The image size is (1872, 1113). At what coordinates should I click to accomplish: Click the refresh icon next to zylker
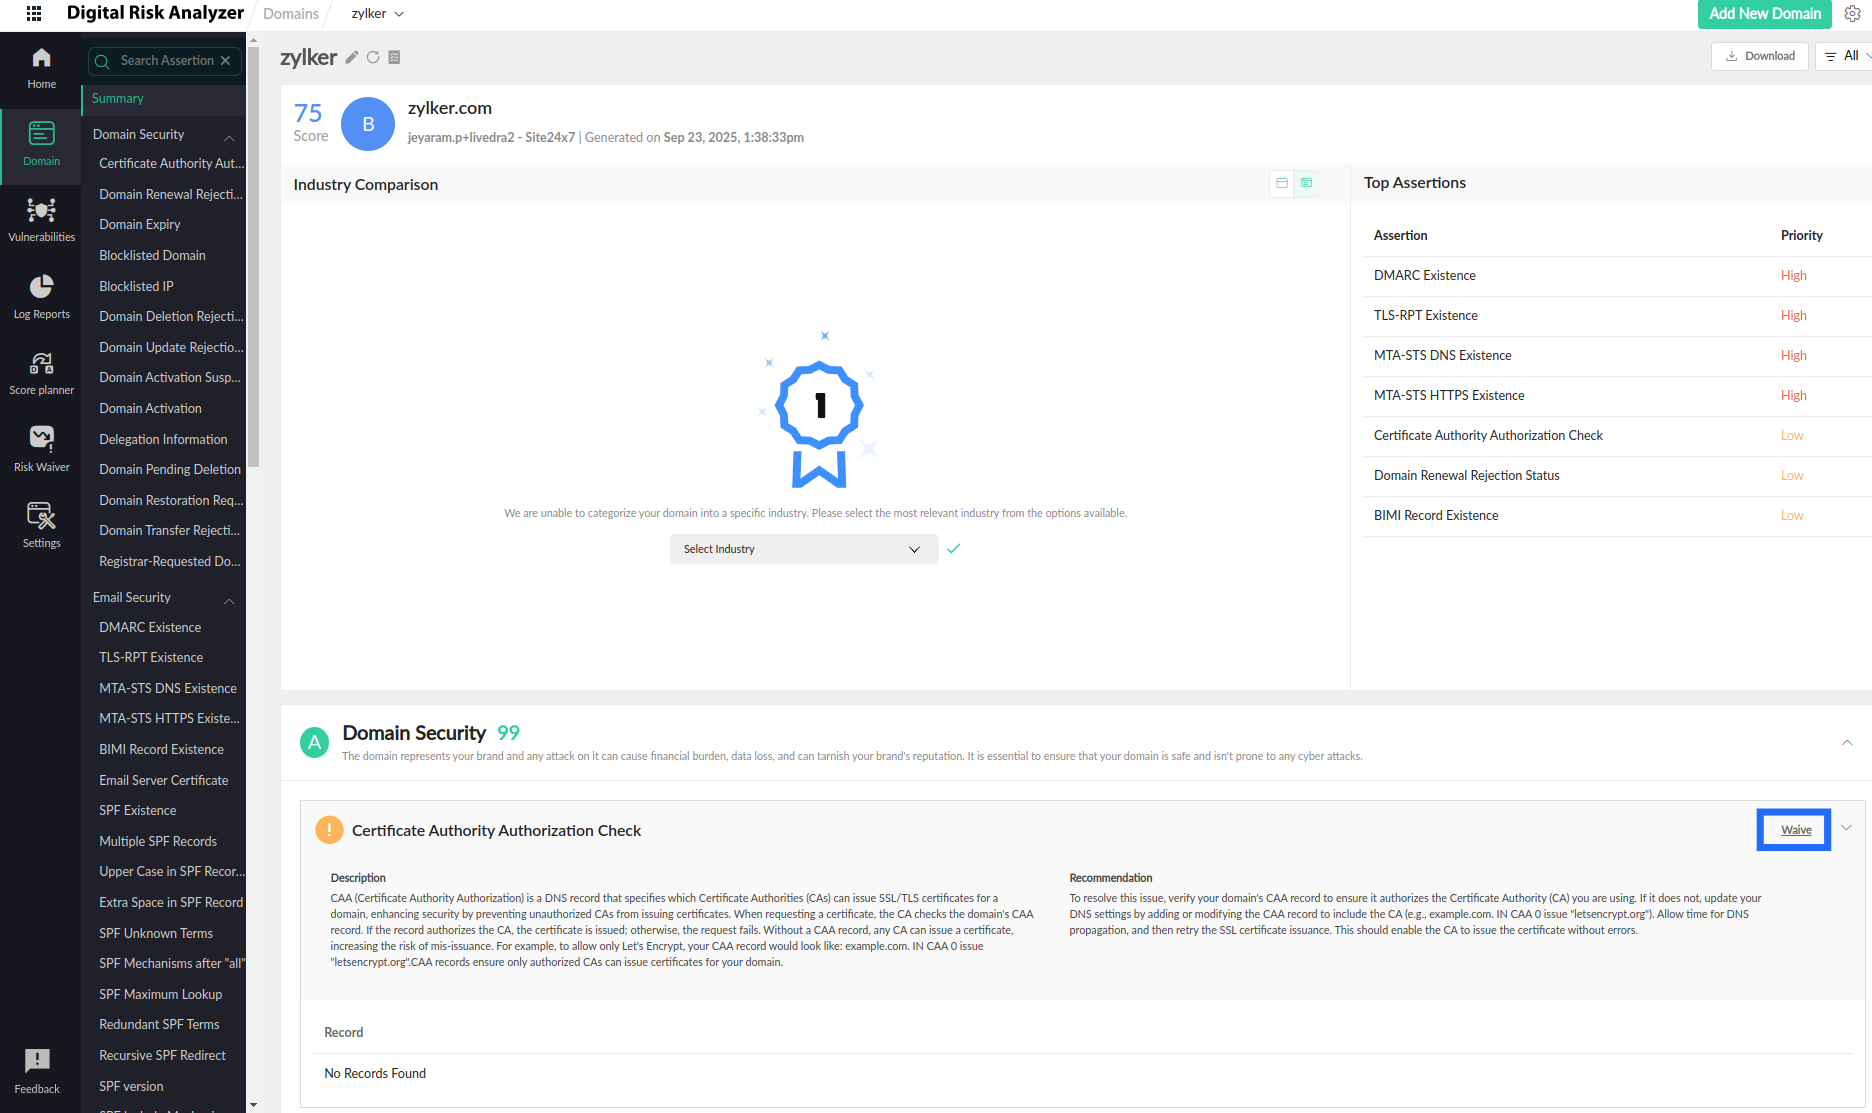(x=373, y=58)
